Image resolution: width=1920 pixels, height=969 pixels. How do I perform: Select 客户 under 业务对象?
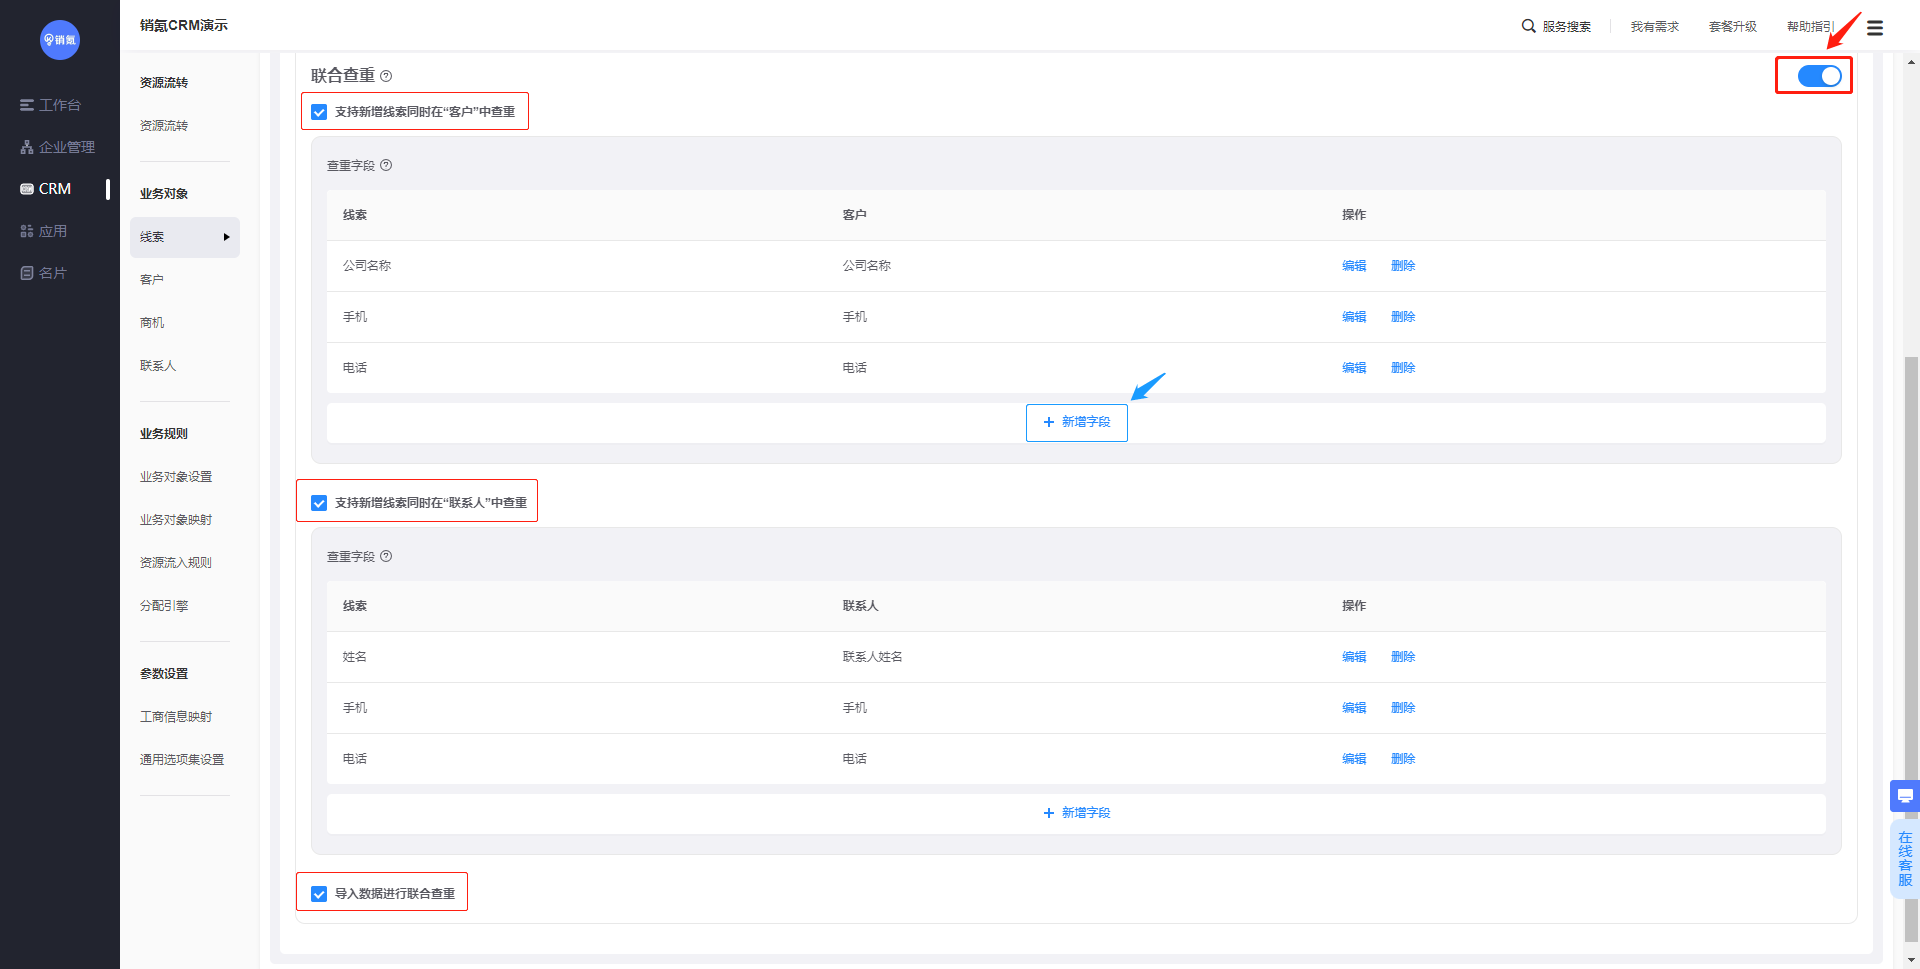152,280
